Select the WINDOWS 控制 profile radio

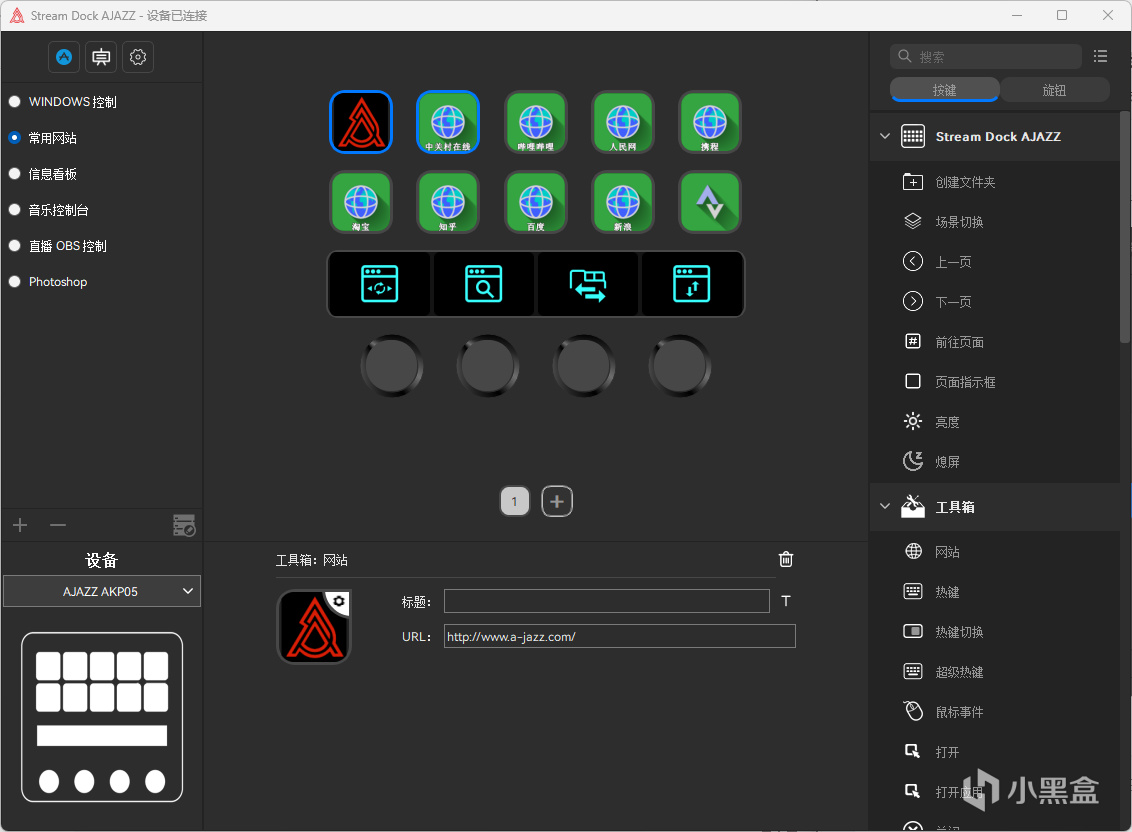click(14, 102)
